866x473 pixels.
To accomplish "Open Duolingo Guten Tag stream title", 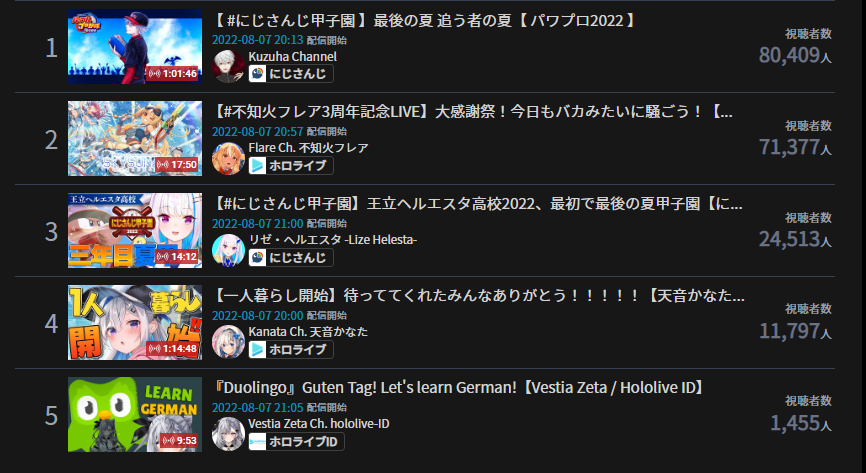I will [x=460, y=387].
